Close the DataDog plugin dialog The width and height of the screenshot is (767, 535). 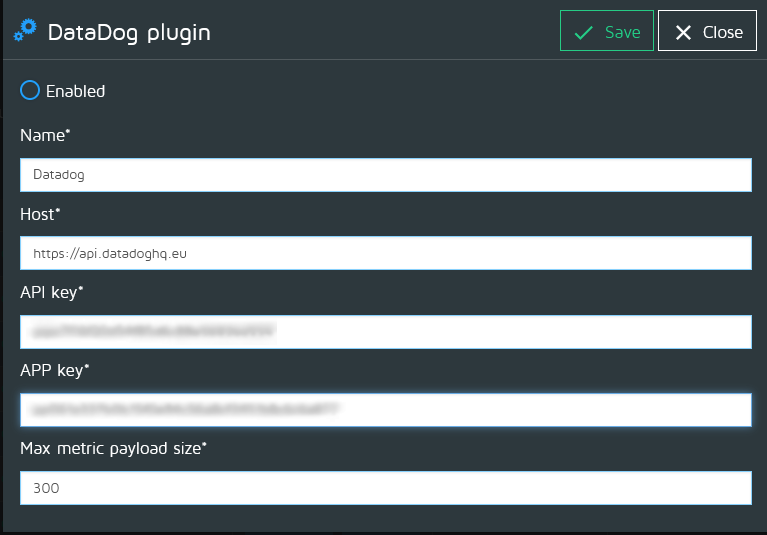[707, 31]
